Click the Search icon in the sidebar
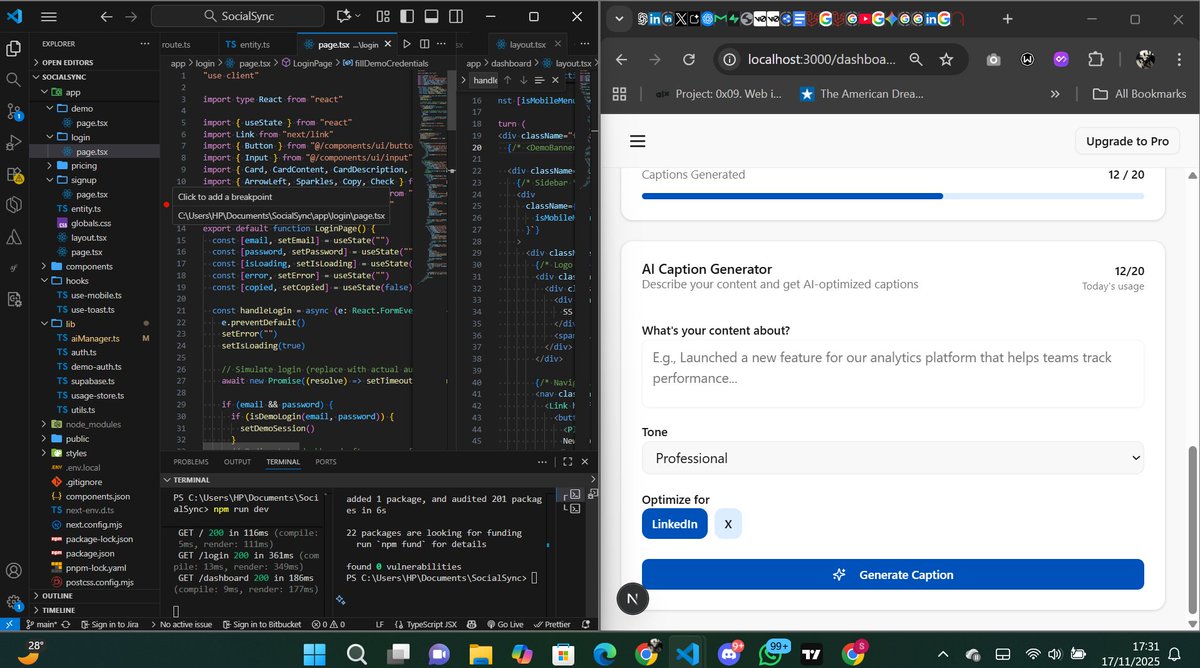1200x668 pixels. pos(14,79)
